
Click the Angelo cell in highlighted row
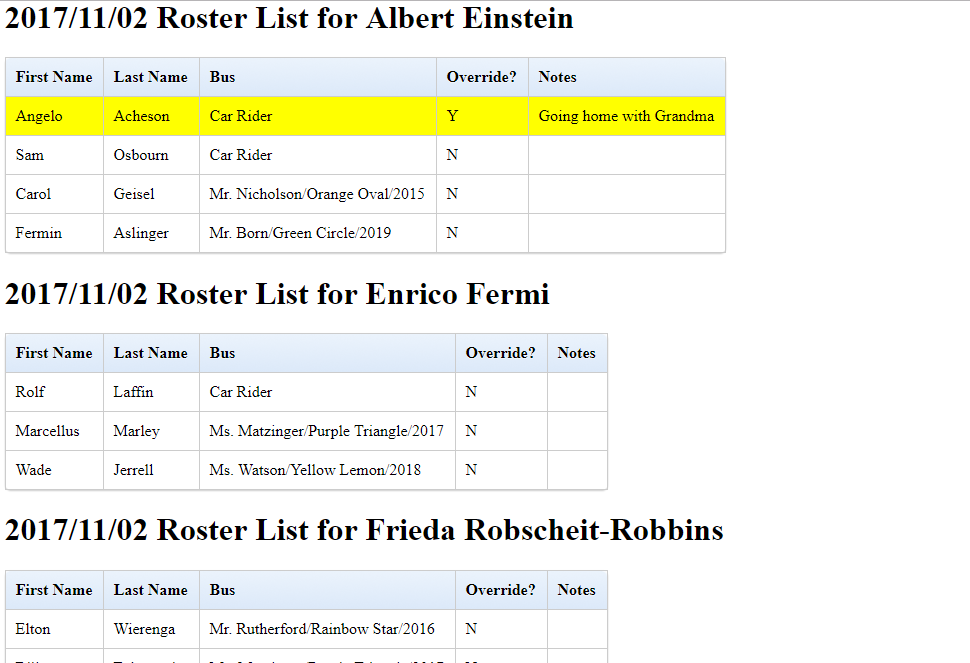point(54,116)
